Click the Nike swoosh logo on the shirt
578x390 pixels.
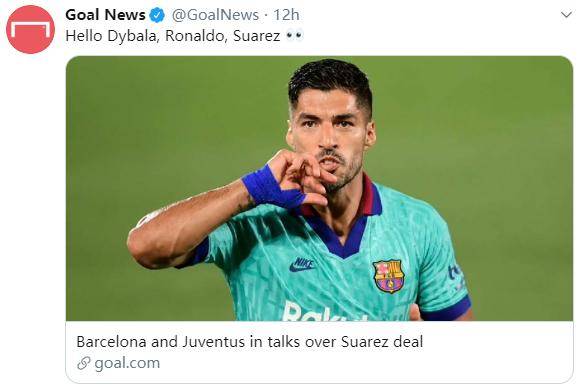click(302, 265)
